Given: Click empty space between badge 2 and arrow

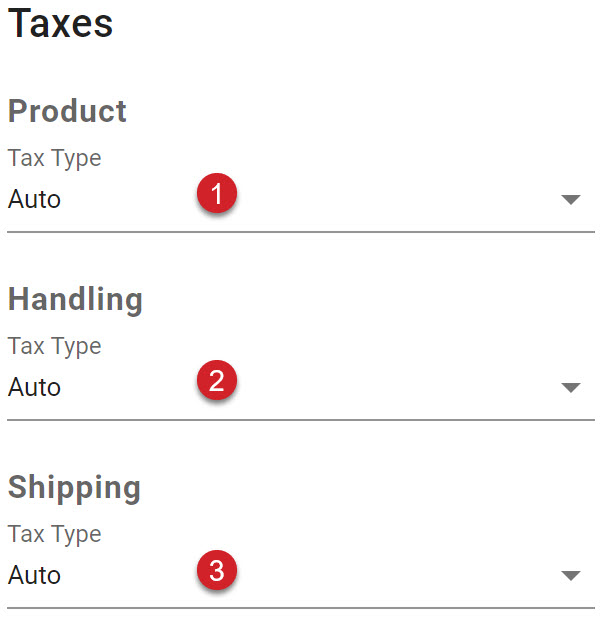Looking at the screenshot, I should (399, 387).
